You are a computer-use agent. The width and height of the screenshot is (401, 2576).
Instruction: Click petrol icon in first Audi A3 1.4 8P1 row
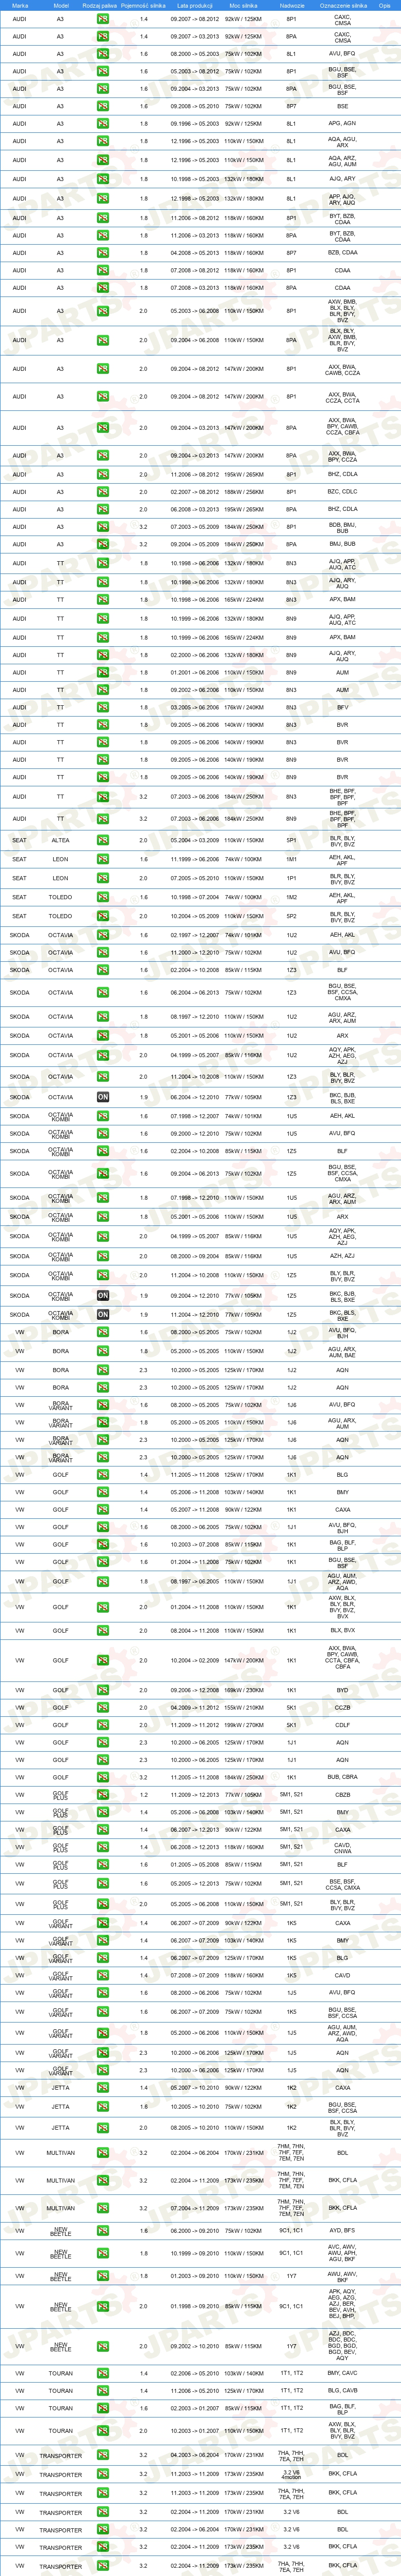(x=103, y=20)
